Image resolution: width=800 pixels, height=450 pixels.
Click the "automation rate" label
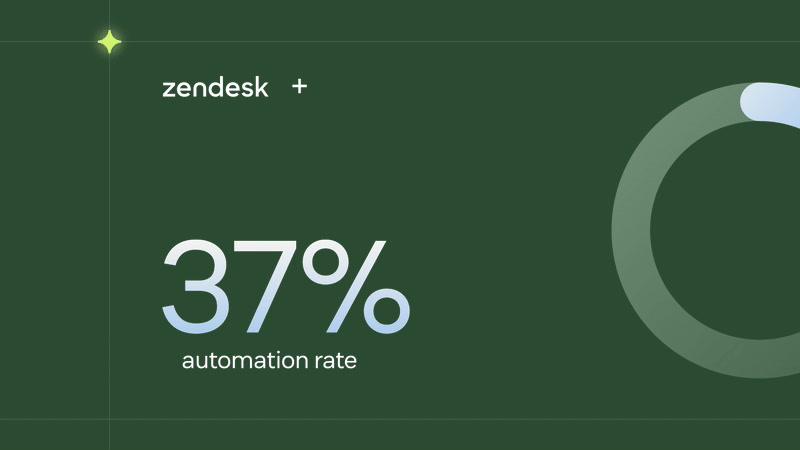(x=269, y=360)
